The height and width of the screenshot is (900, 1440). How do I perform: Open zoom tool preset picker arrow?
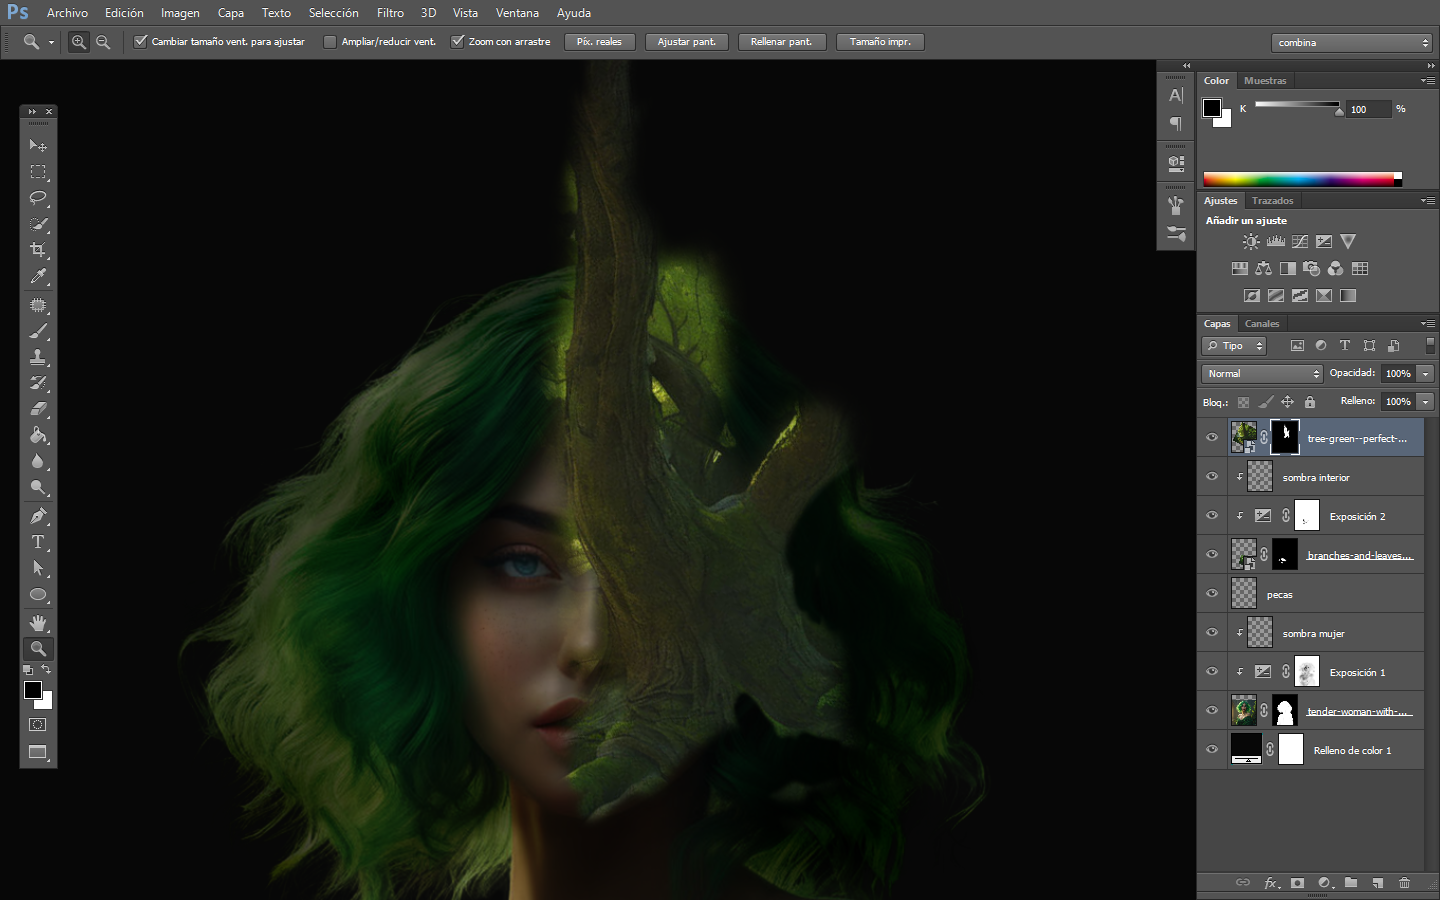(51, 43)
